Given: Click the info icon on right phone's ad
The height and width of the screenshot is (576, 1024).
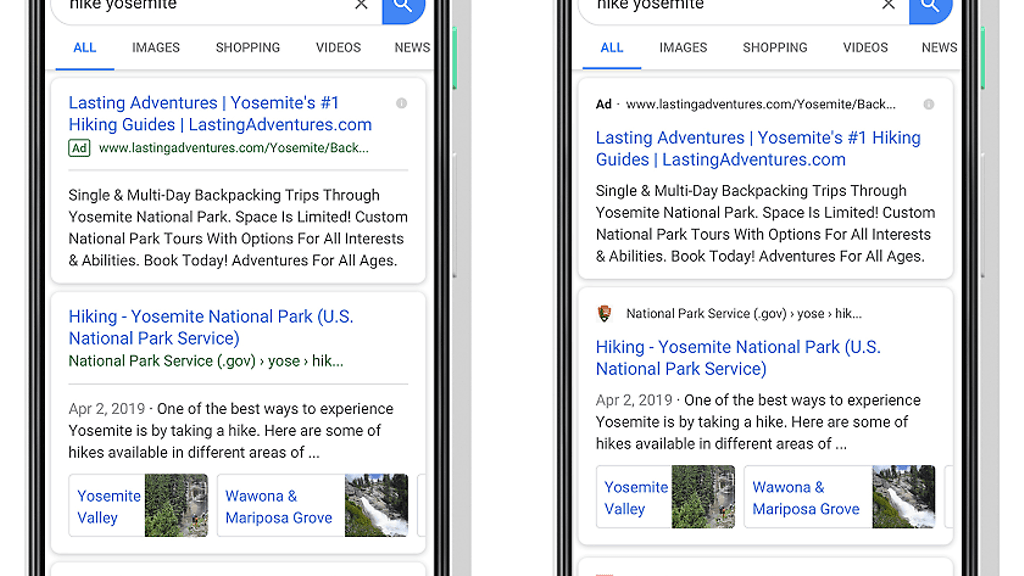Looking at the screenshot, I should [928, 104].
